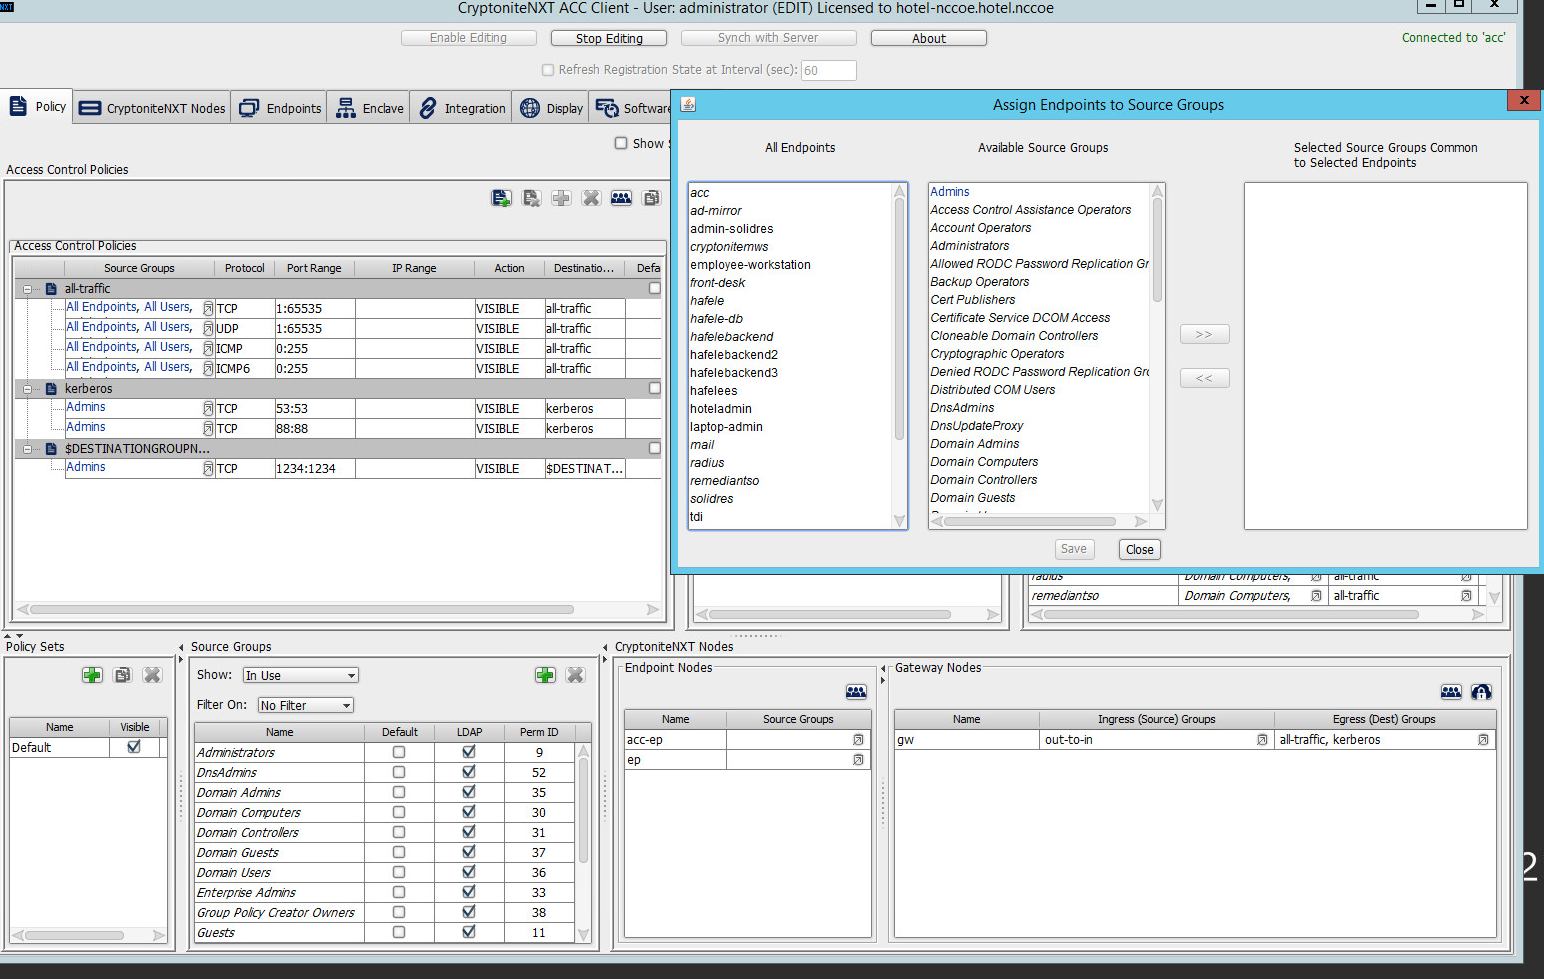Open source groups editor for acc-ep node
The width and height of the screenshot is (1544, 979).
[858, 740]
